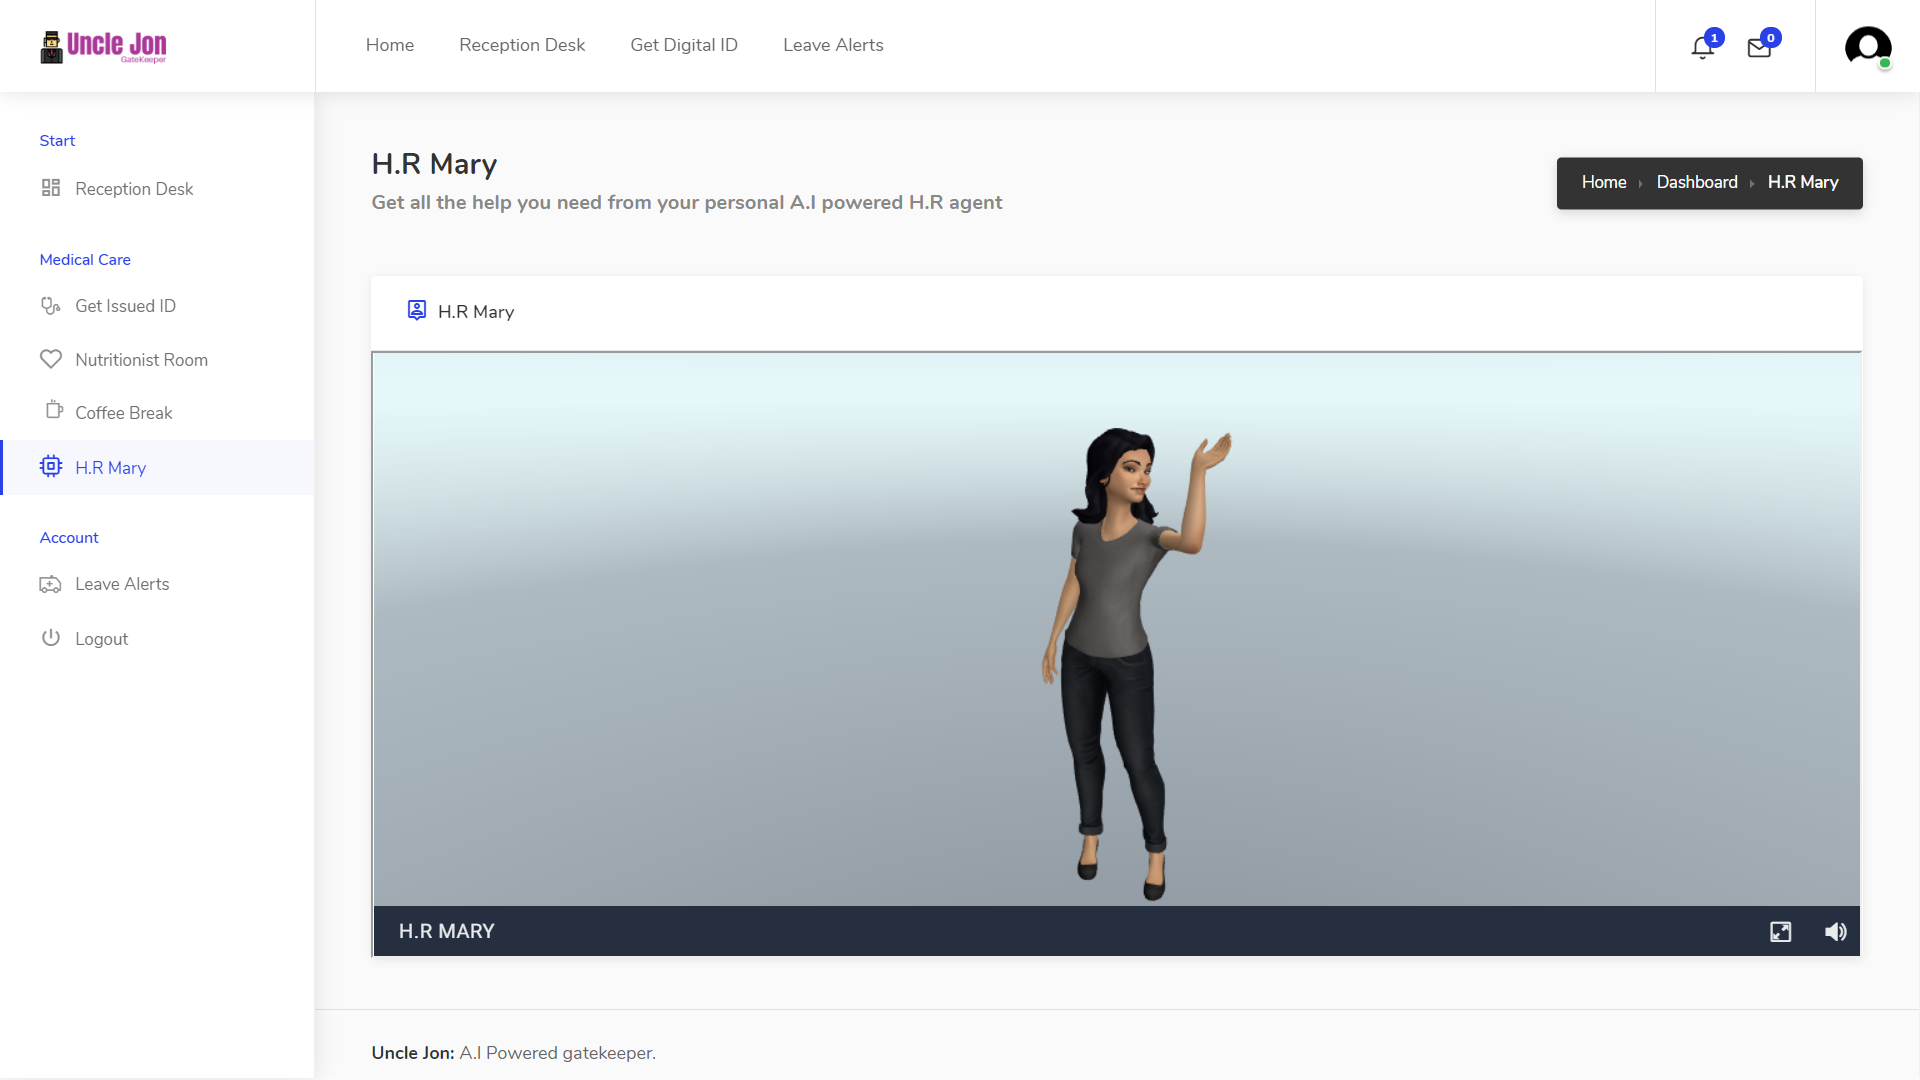This screenshot has height=1080, width=1920.
Task: Toggle fullscreen on H.R Mary viewer
Action: pyautogui.click(x=1780, y=932)
